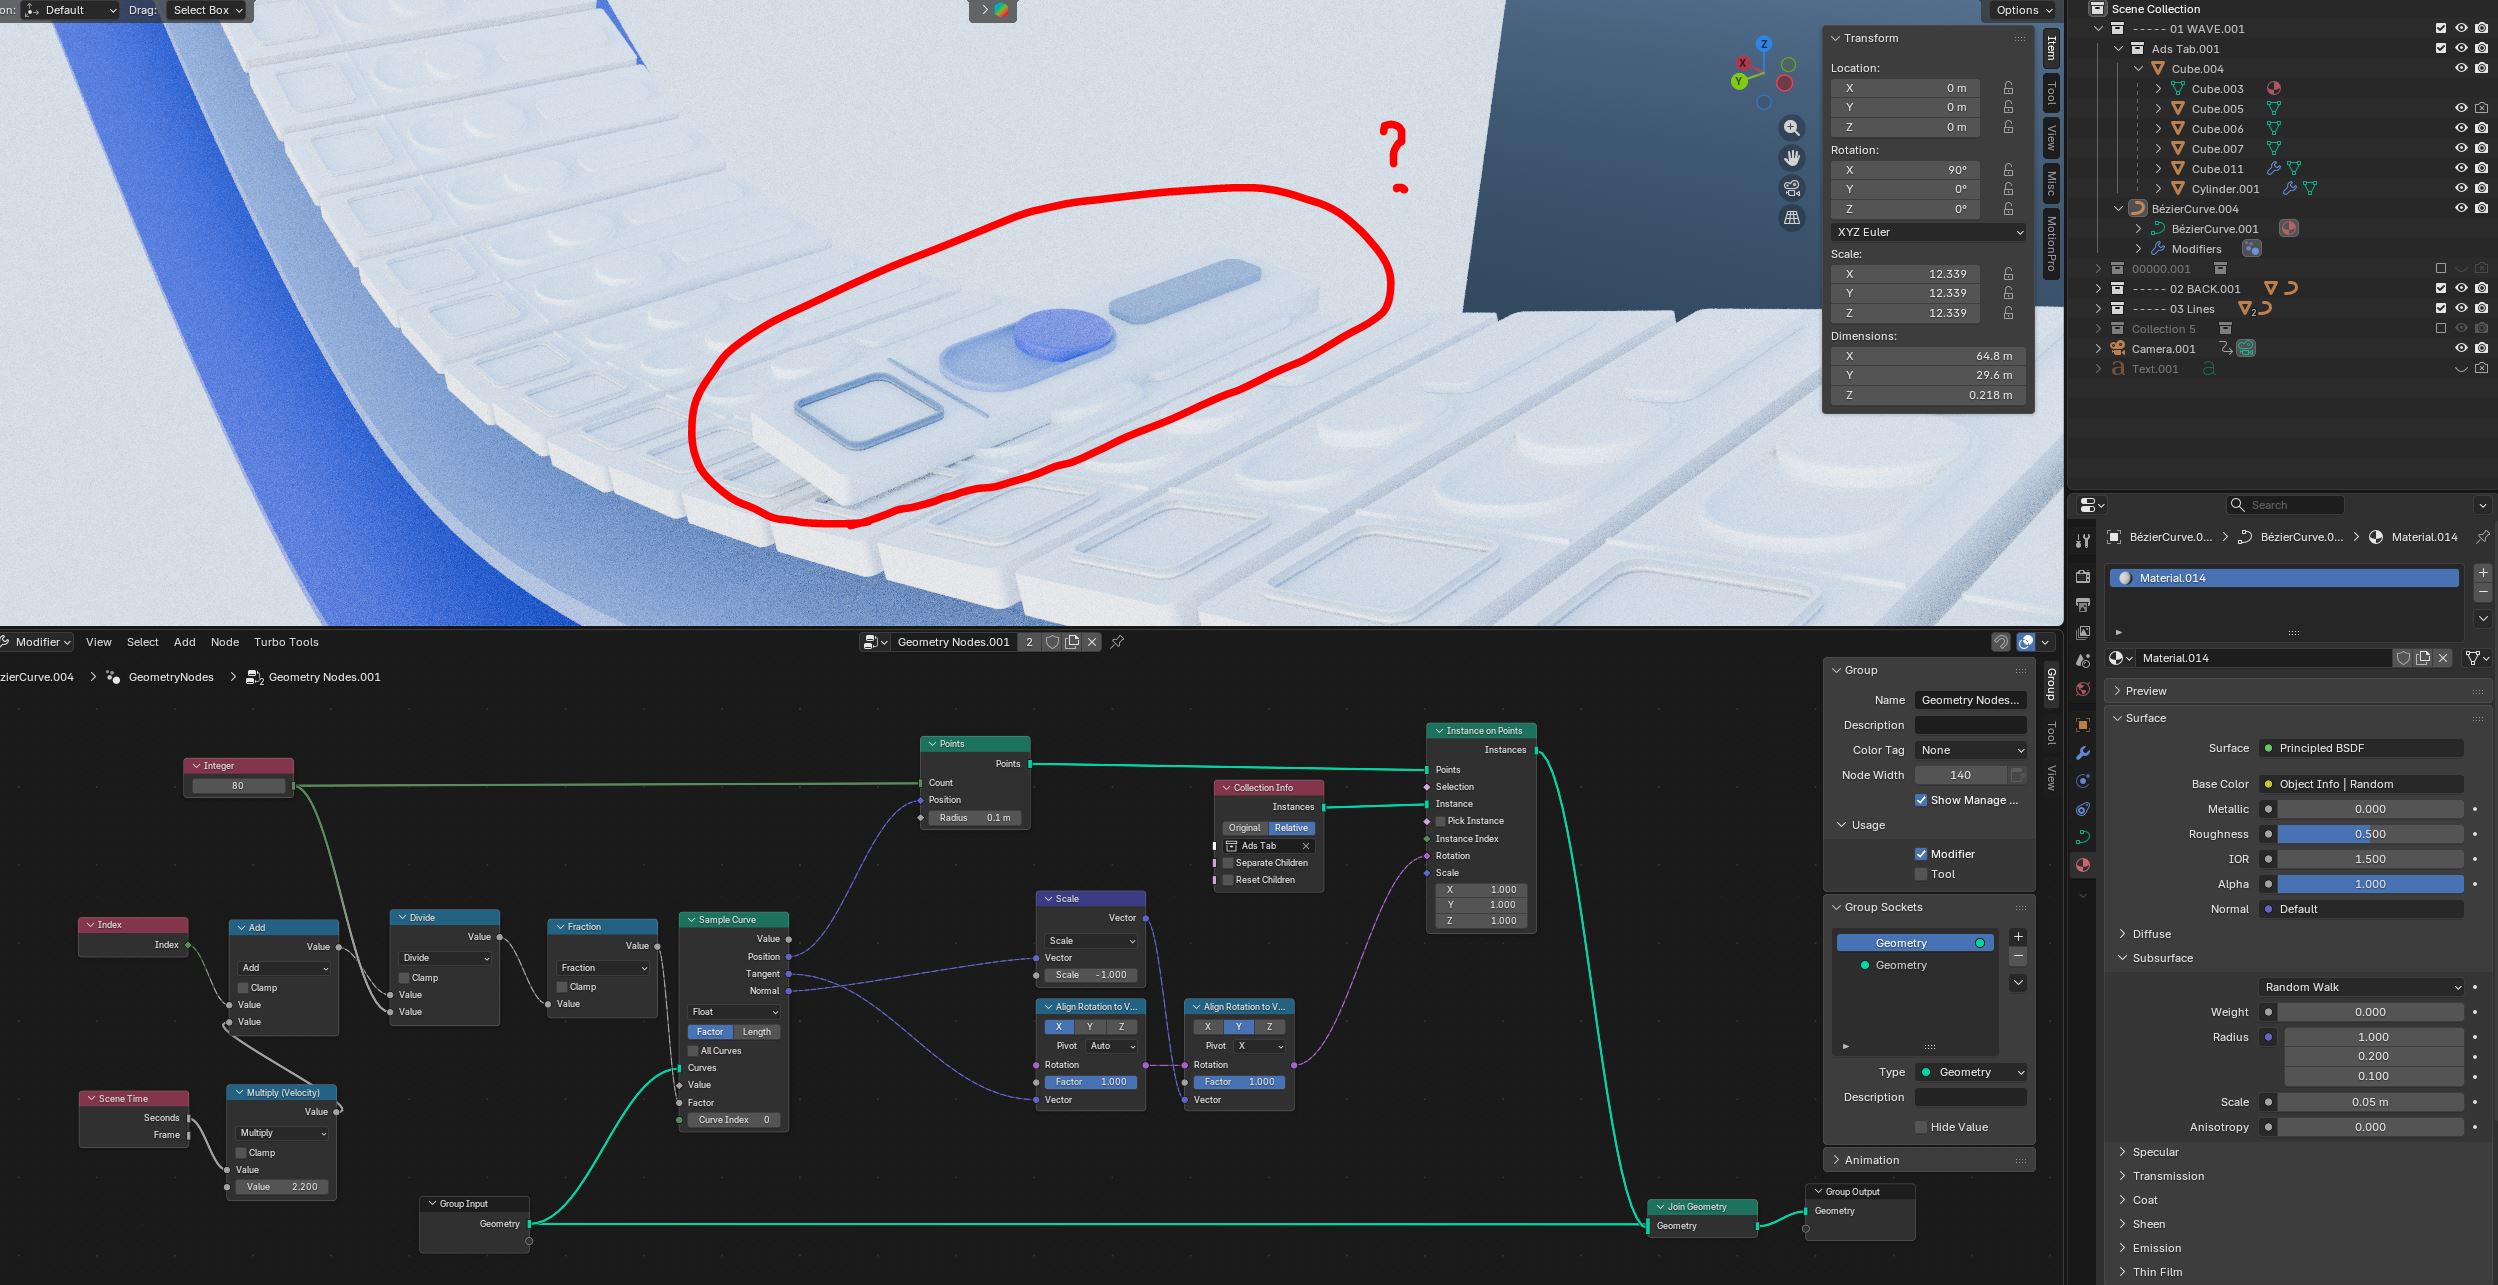The width and height of the screenshot is (2498, 1285).
Task: Toggle fake user shield on Geometry Nodes.001
Action: pyautogui.click(x=1052, y=642)
